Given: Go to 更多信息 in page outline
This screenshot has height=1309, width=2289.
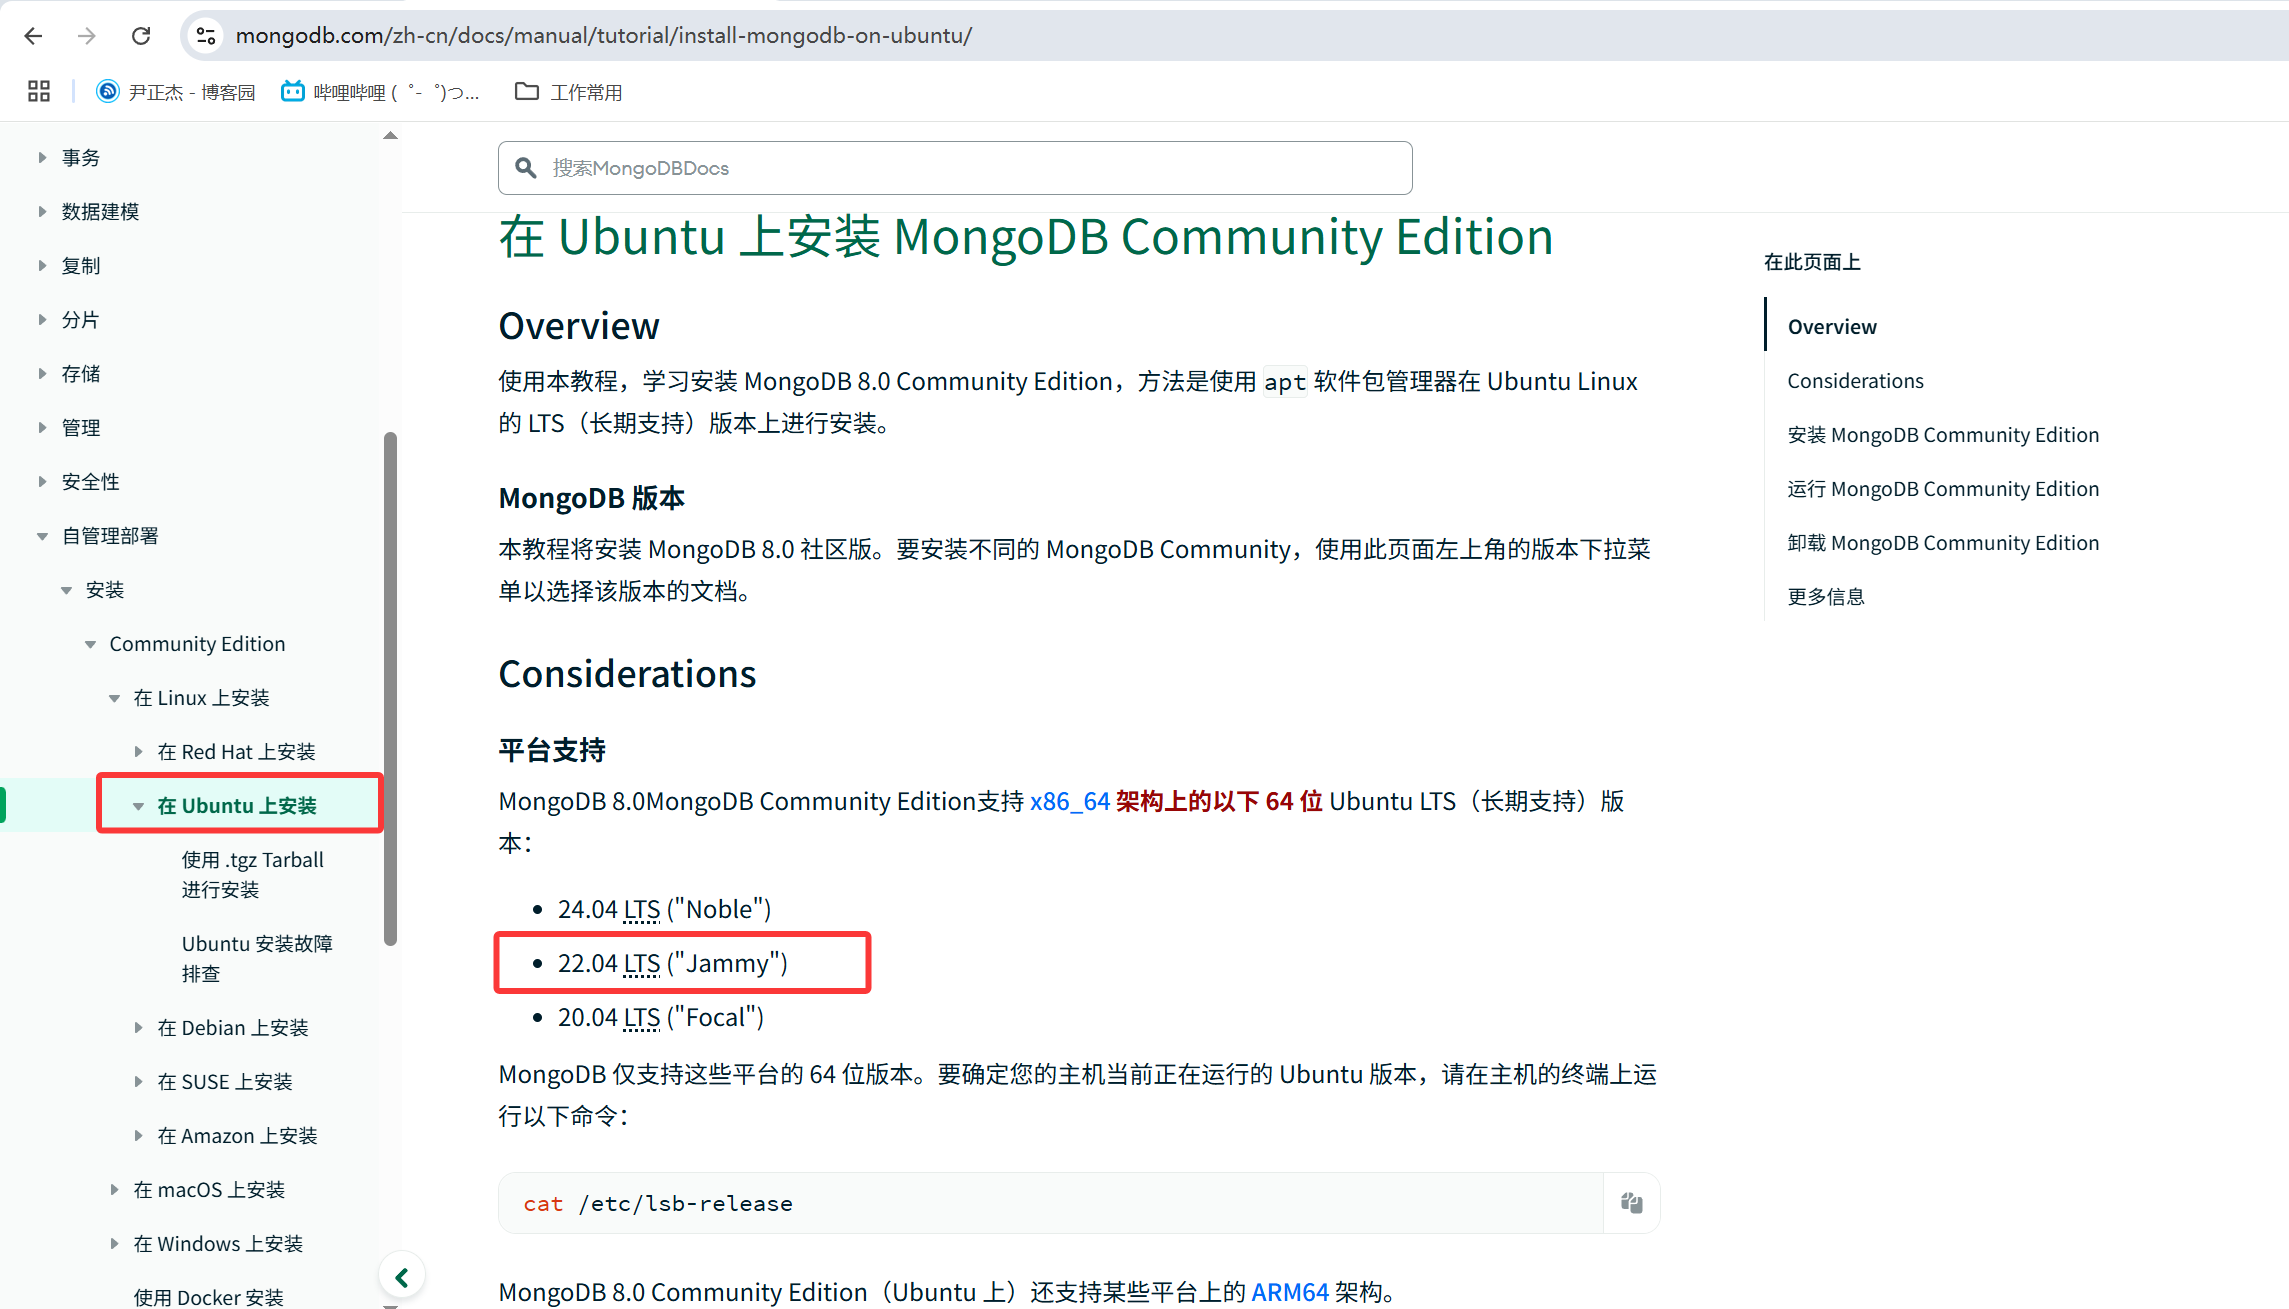Looking at the screenshot, I should pos(1825,597).
